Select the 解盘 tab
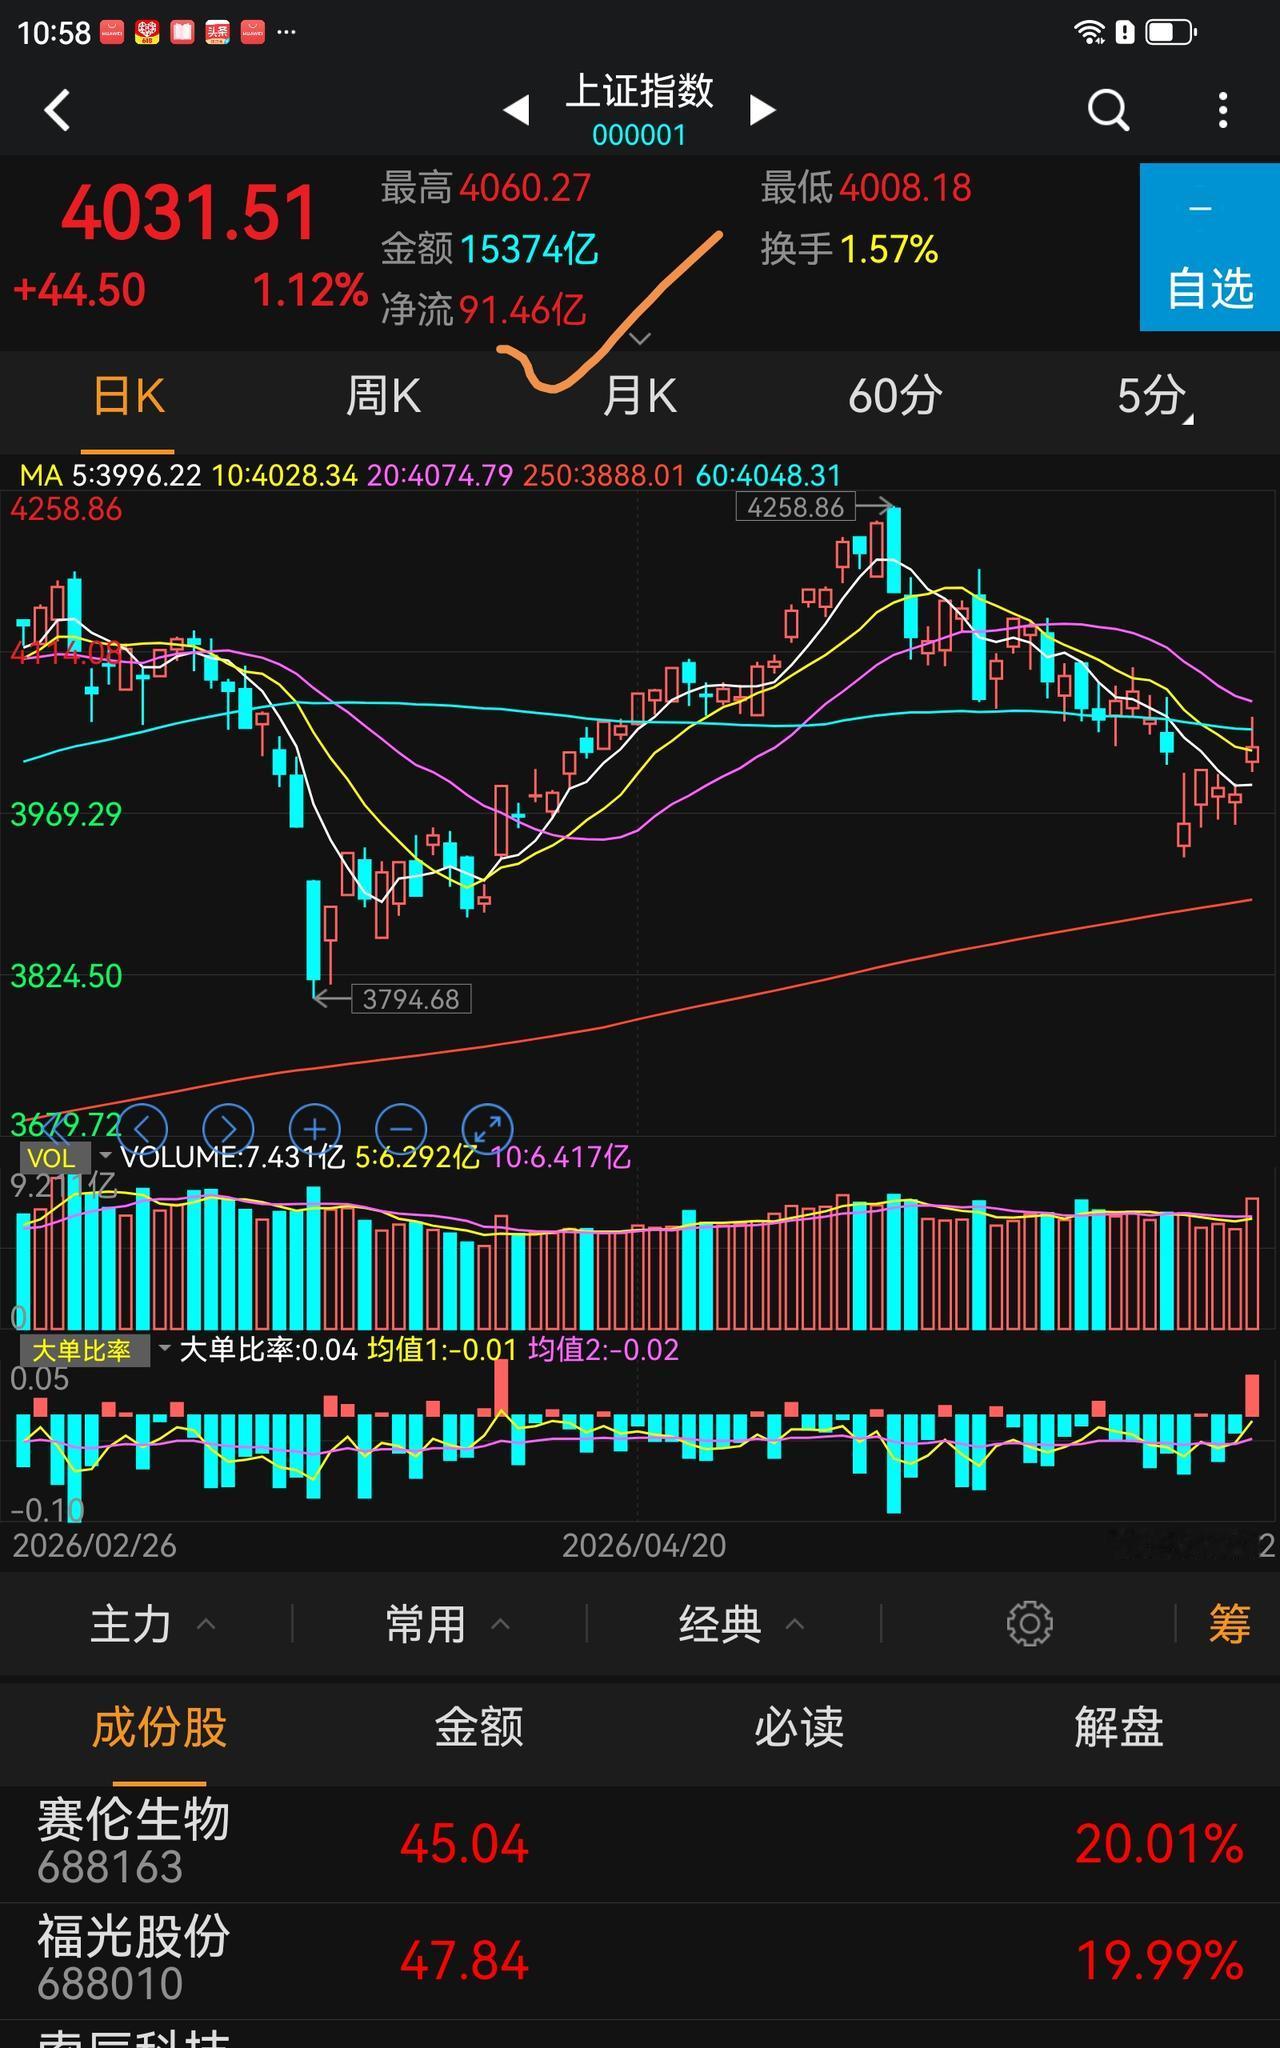 pyautogui.click(x=1119, y=1727)
